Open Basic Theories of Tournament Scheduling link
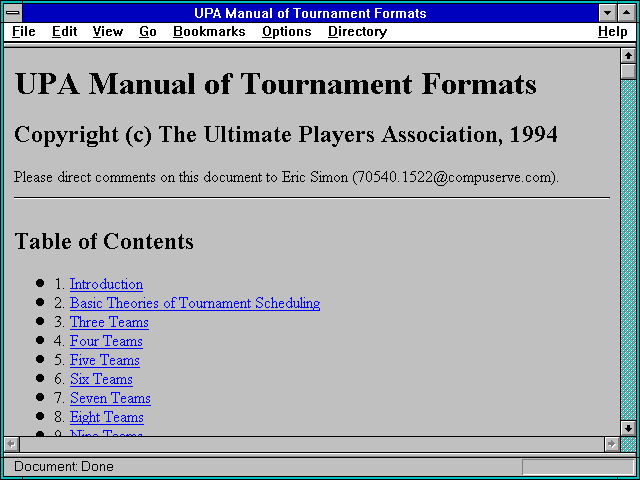 (195, 303)
